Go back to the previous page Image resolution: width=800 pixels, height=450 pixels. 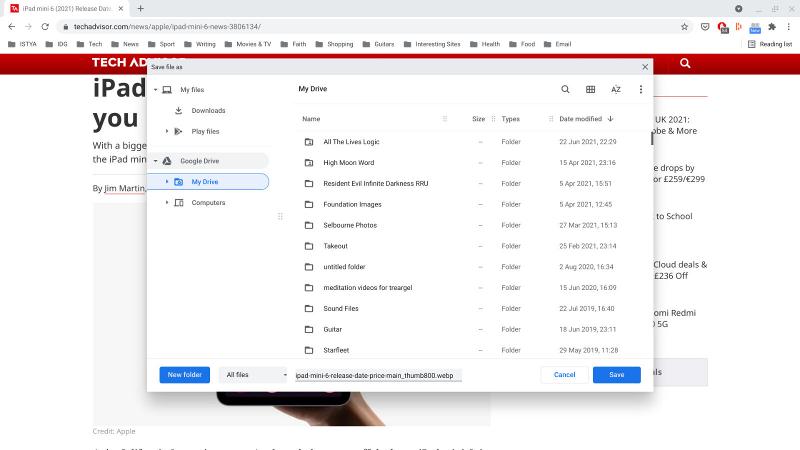(12, 27)
